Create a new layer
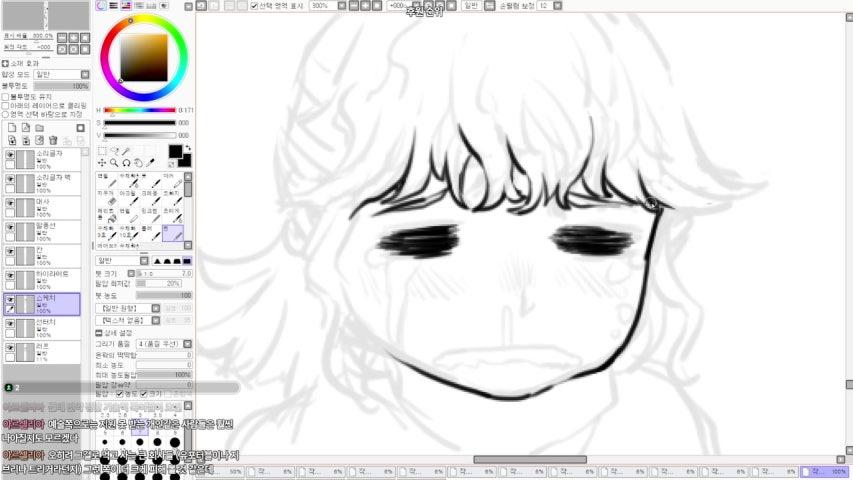This screenshot has height=480, width=853. point(11,128)
